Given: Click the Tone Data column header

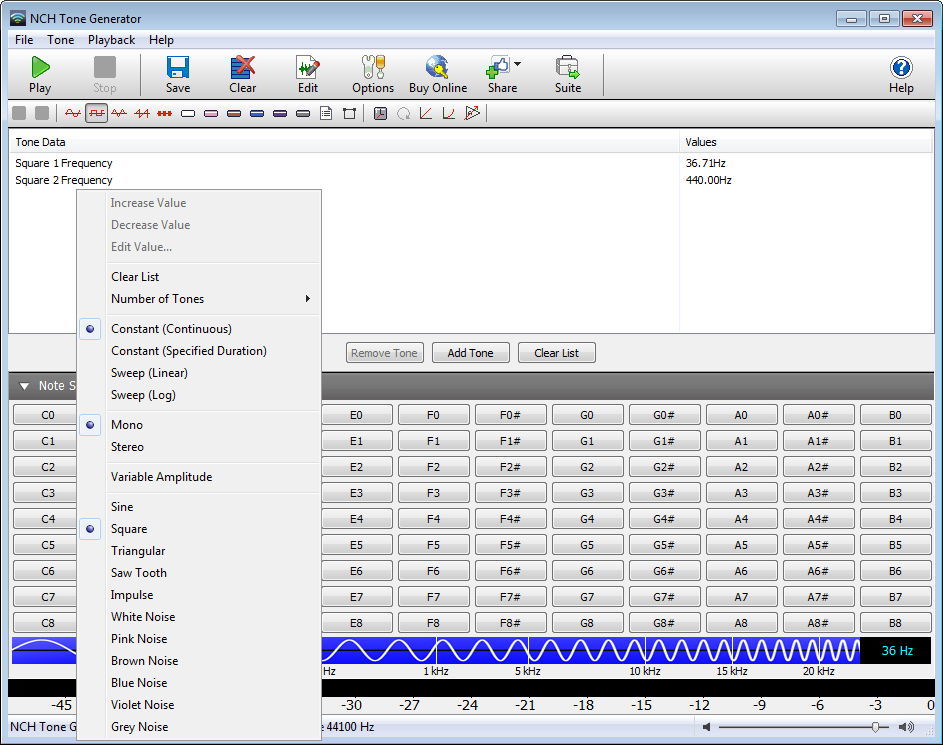Looking at the screenshot, I should click(343, 142).
